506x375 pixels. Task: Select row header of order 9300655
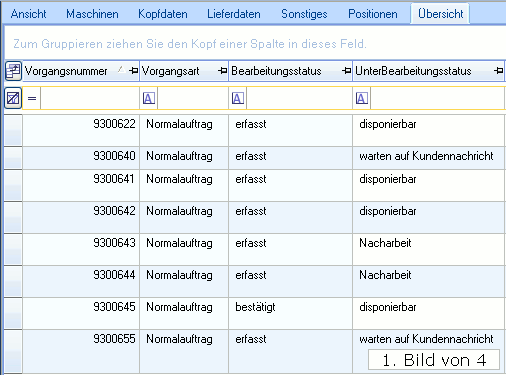tap(13, 351)
